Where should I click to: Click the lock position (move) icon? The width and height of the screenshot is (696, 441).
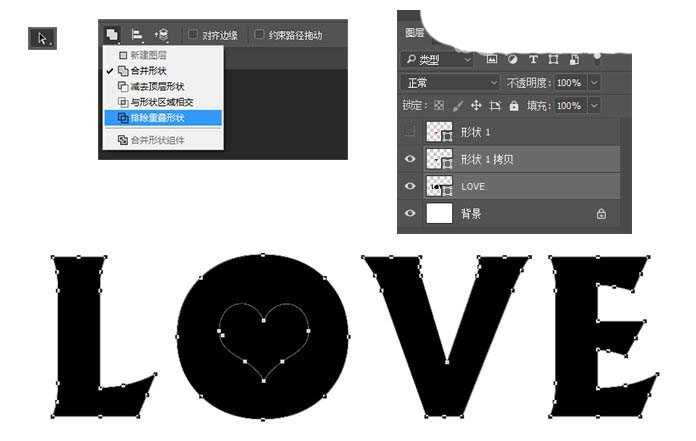coord(476,105)
